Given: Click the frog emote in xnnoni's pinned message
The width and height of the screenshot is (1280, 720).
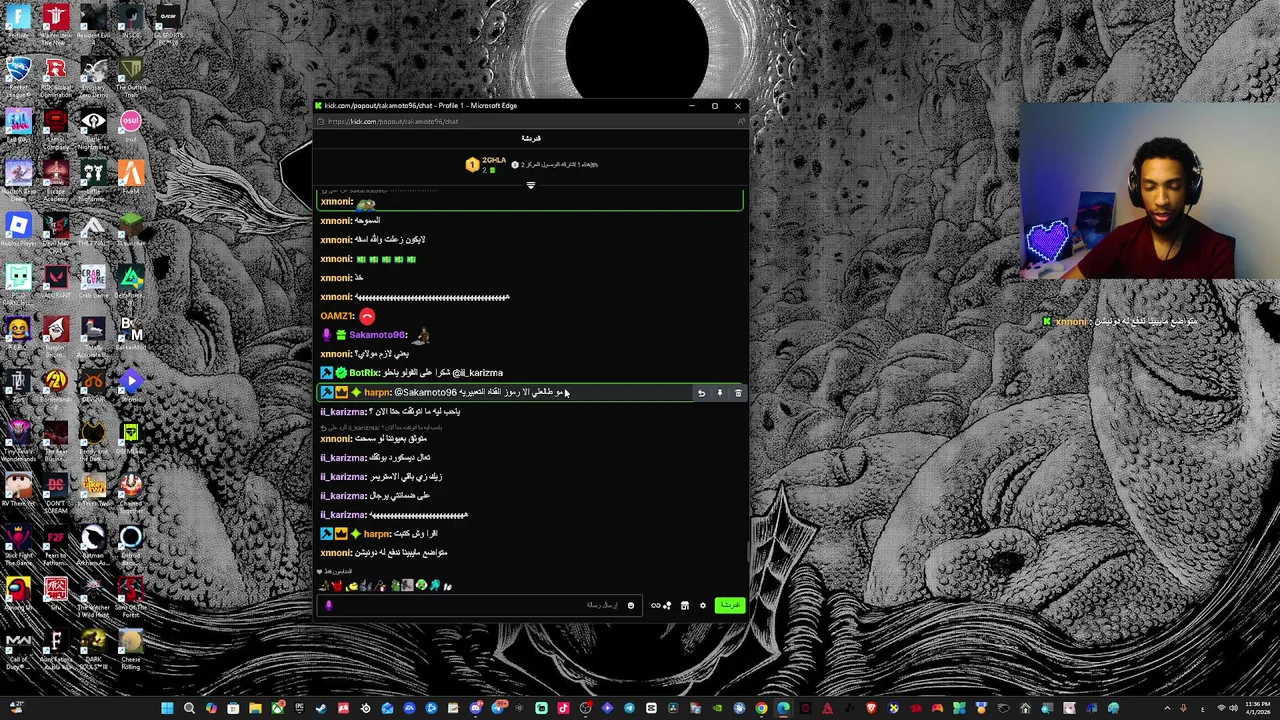Looking at the screenshot, I should pyautogui.click(x=366, y=202).
